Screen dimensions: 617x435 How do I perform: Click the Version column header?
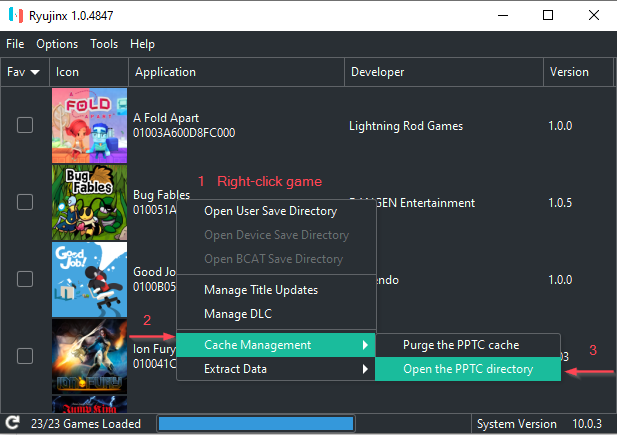[x=578, y=72]
